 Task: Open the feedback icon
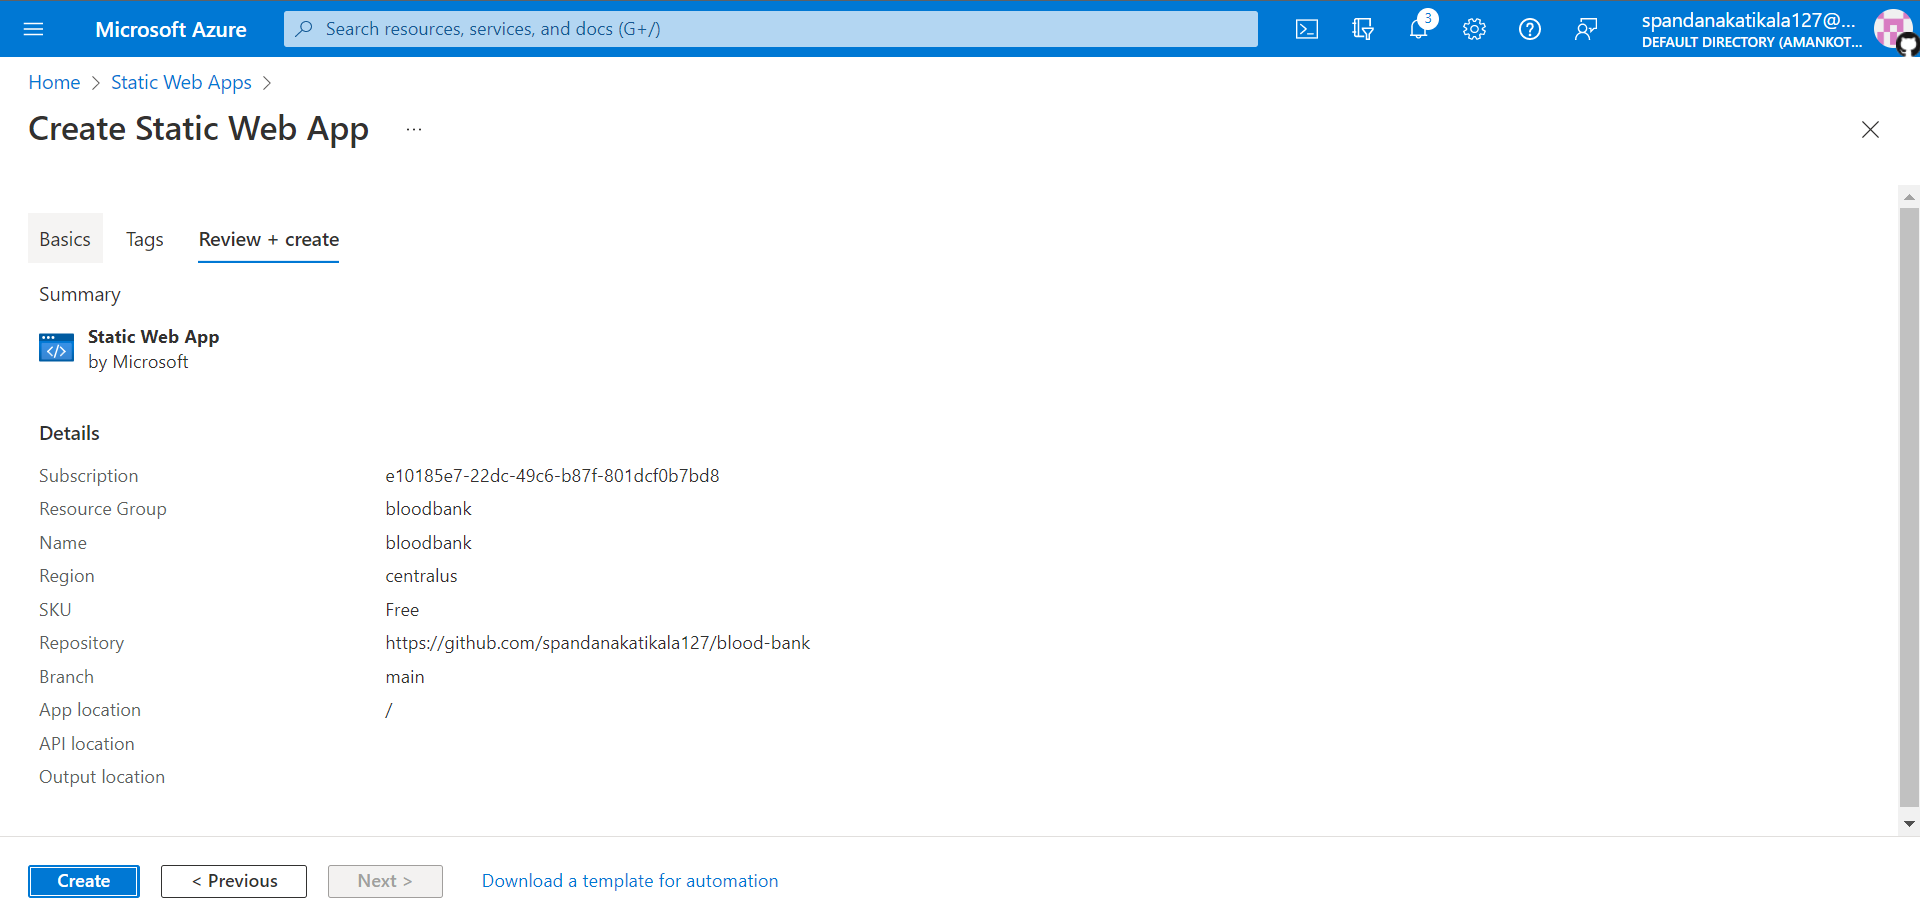pos(1587,29)
